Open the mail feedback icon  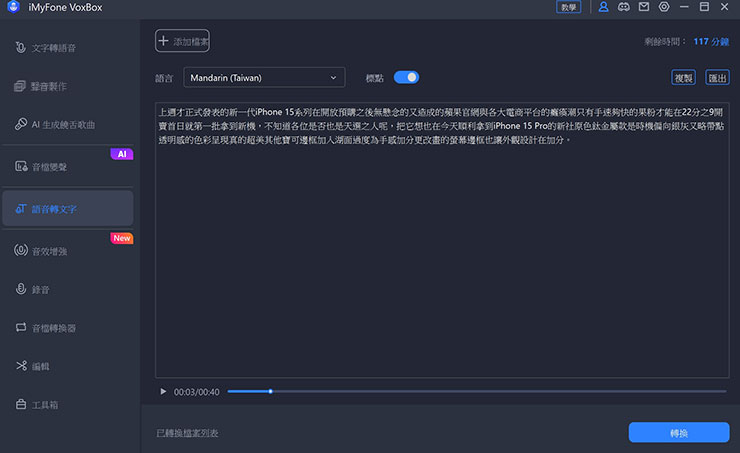[x=644, y=7]
